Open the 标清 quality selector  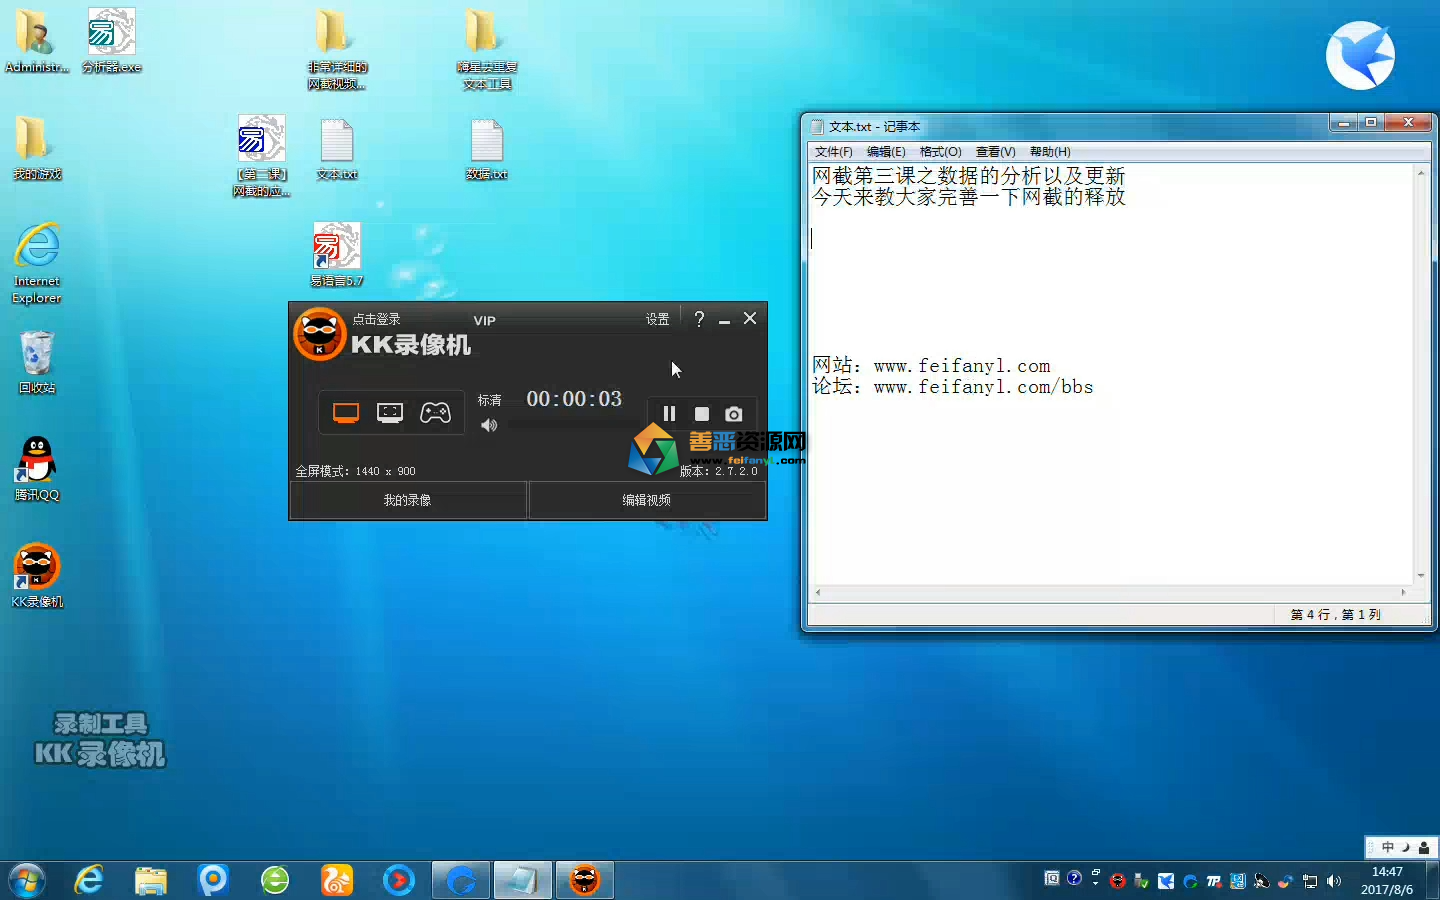[489, 400]
